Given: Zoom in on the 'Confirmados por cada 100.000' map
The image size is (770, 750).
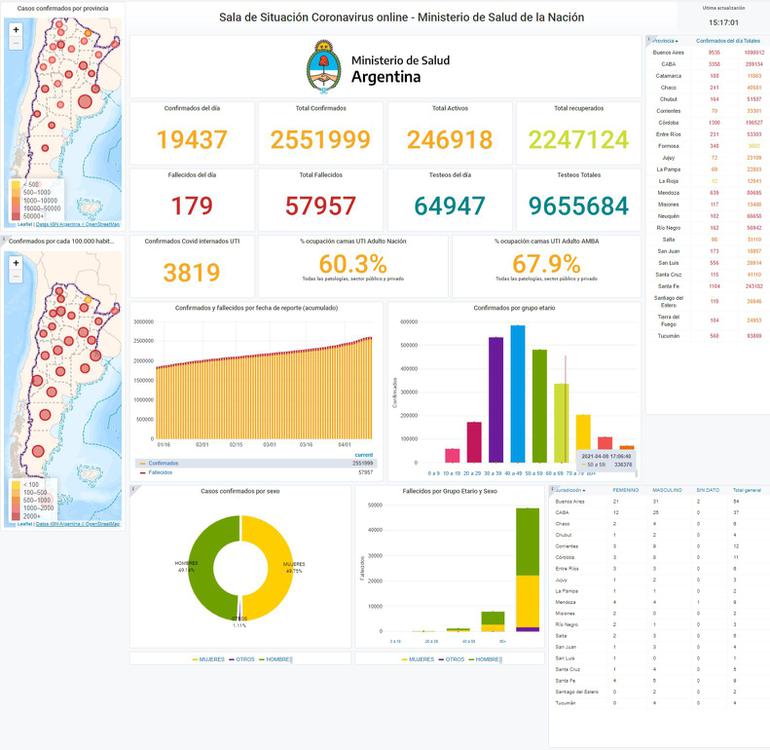Looking at the screenshot, I should click(x=16, y=263).
